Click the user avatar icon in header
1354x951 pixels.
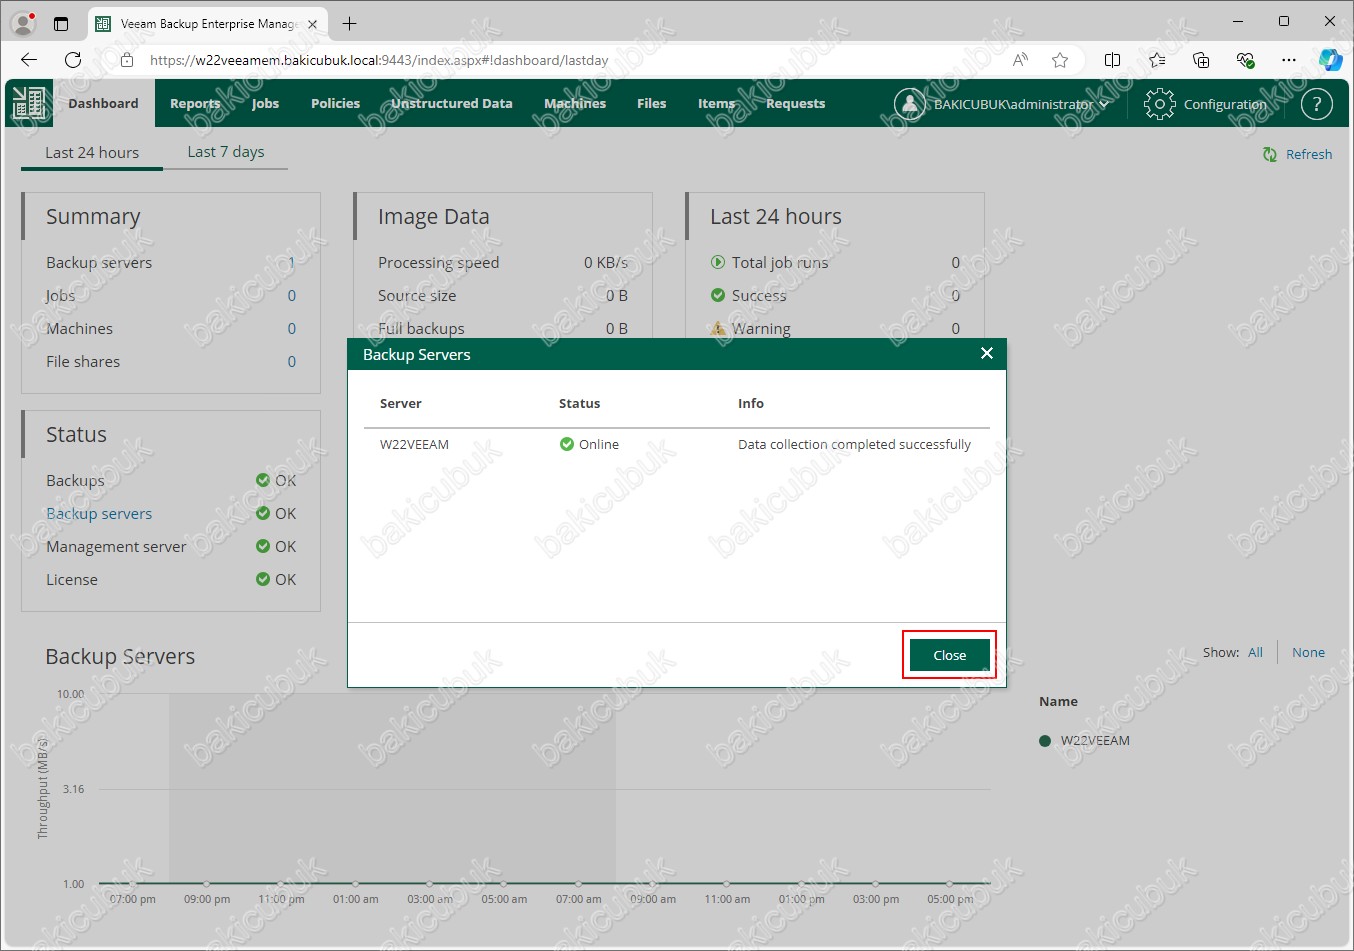909,103
